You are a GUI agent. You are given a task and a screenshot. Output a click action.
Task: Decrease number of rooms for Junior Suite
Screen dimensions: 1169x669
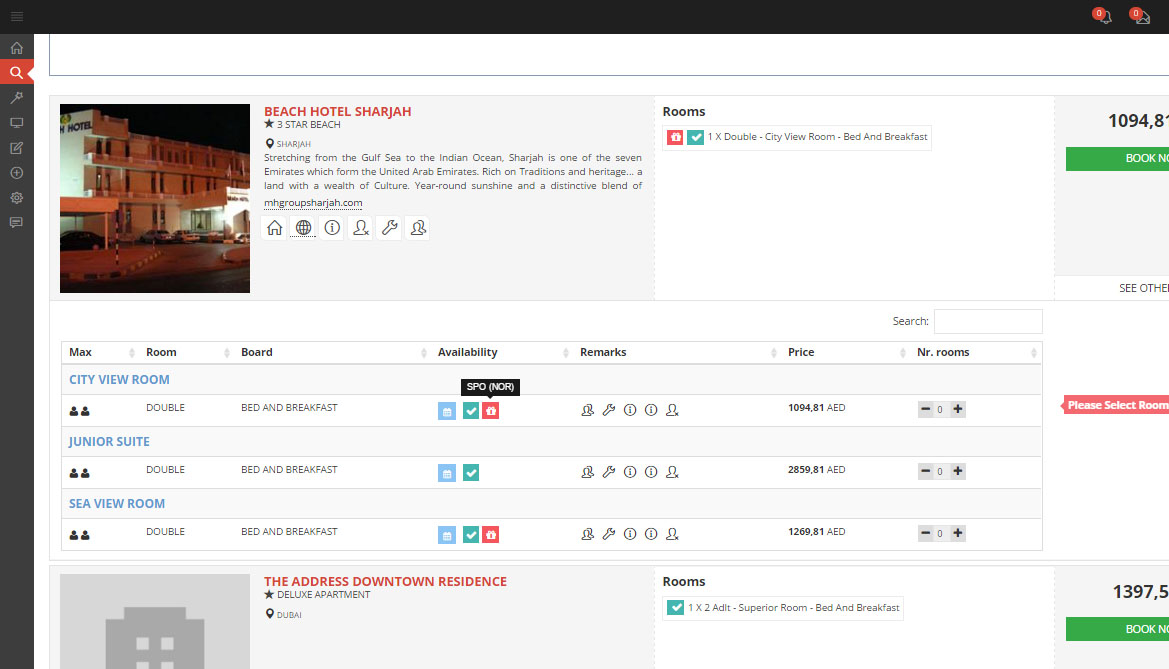coord(925,472)
